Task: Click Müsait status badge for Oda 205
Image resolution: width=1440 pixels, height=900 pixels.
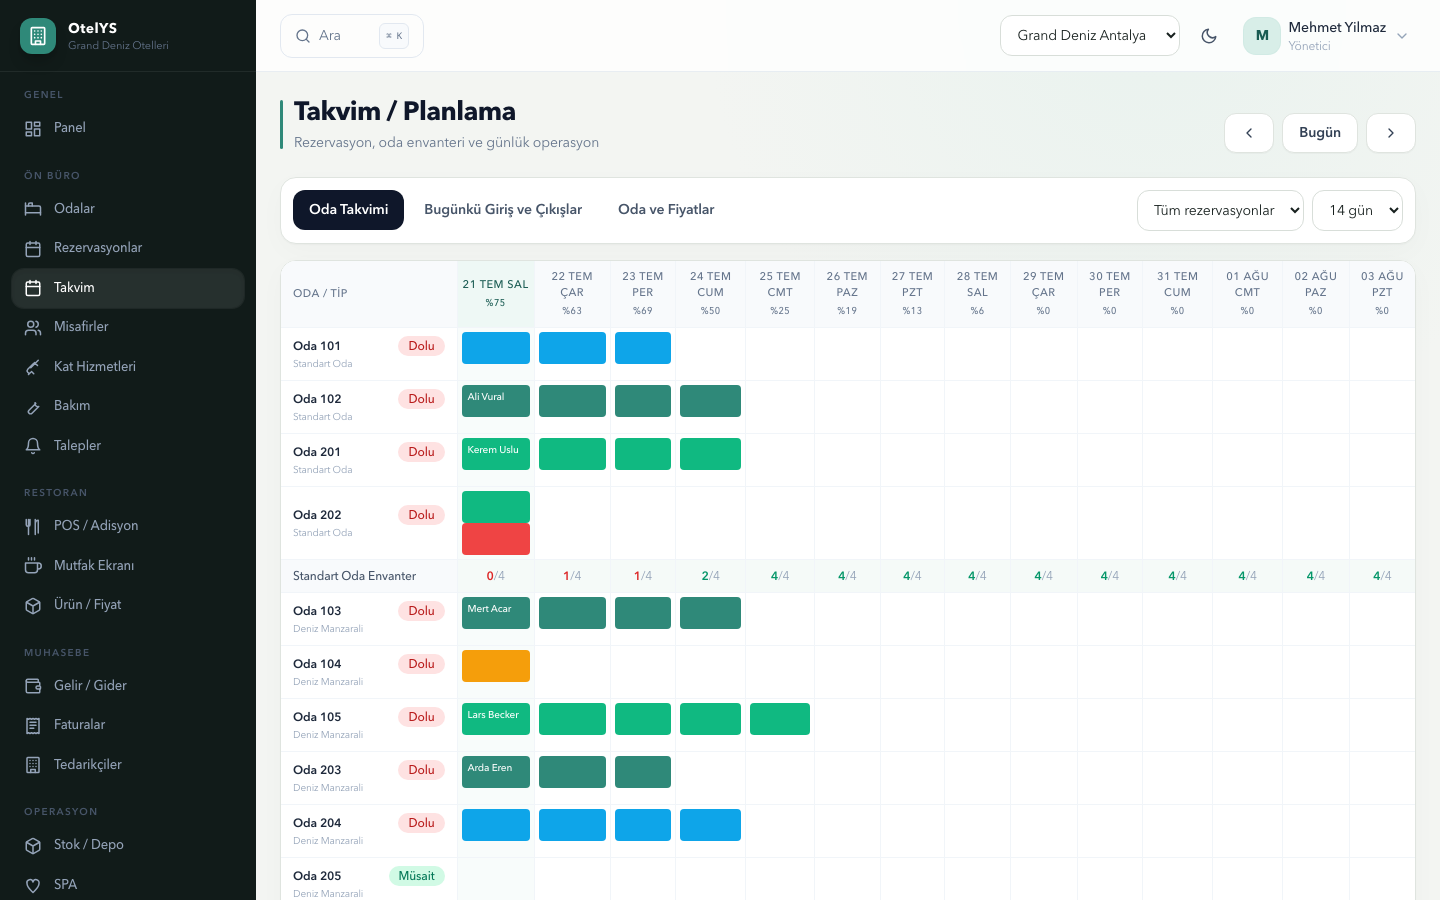Action: pos(416,876)
